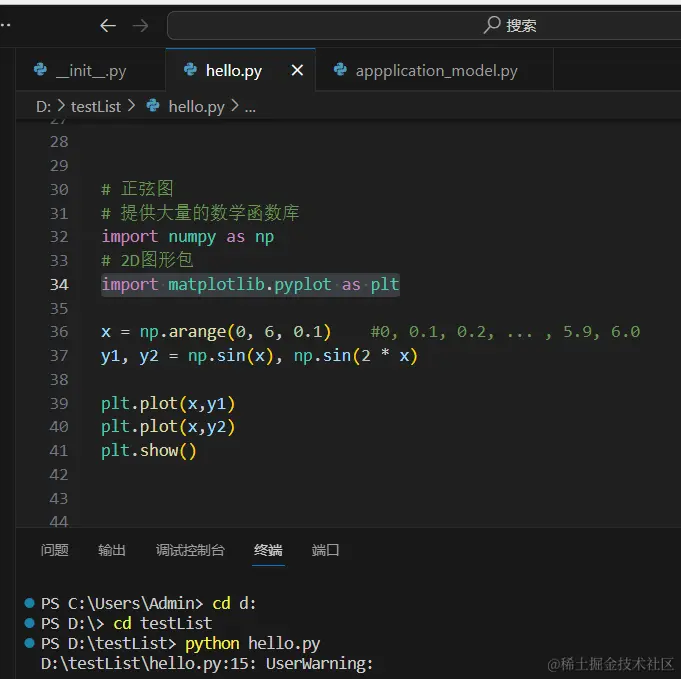Click 'np.arange(0, 6, 0.1)' call
This screenshot has width=681, height=679.
pos(235,332)
